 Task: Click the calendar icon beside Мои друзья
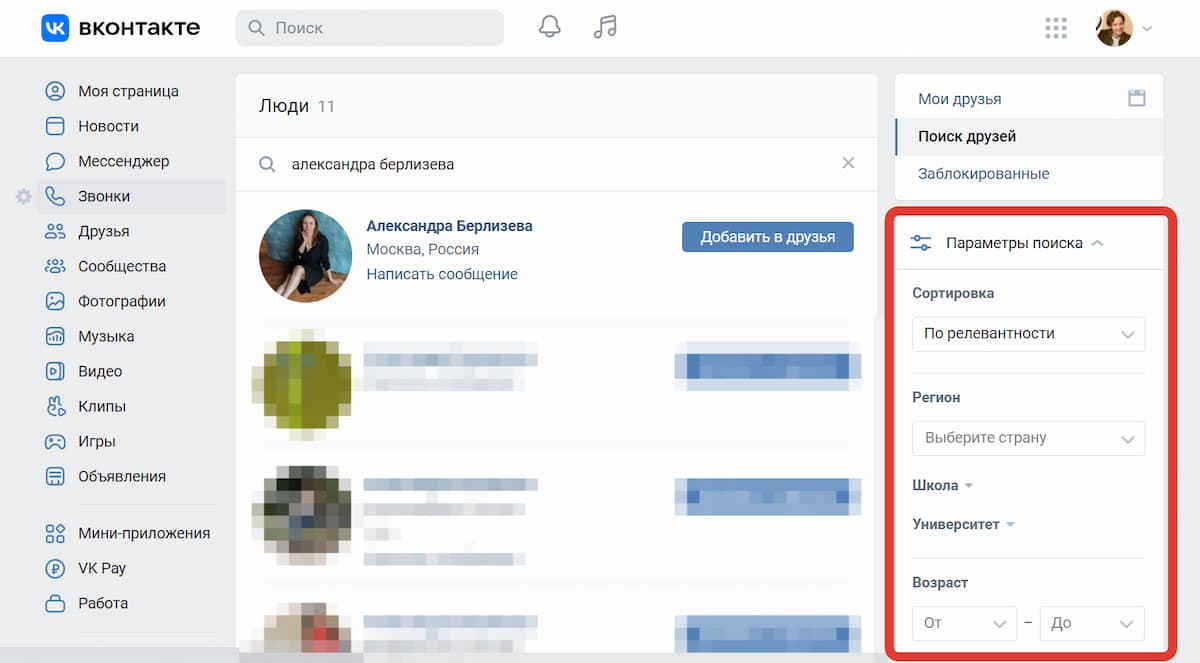point(1136,98)
